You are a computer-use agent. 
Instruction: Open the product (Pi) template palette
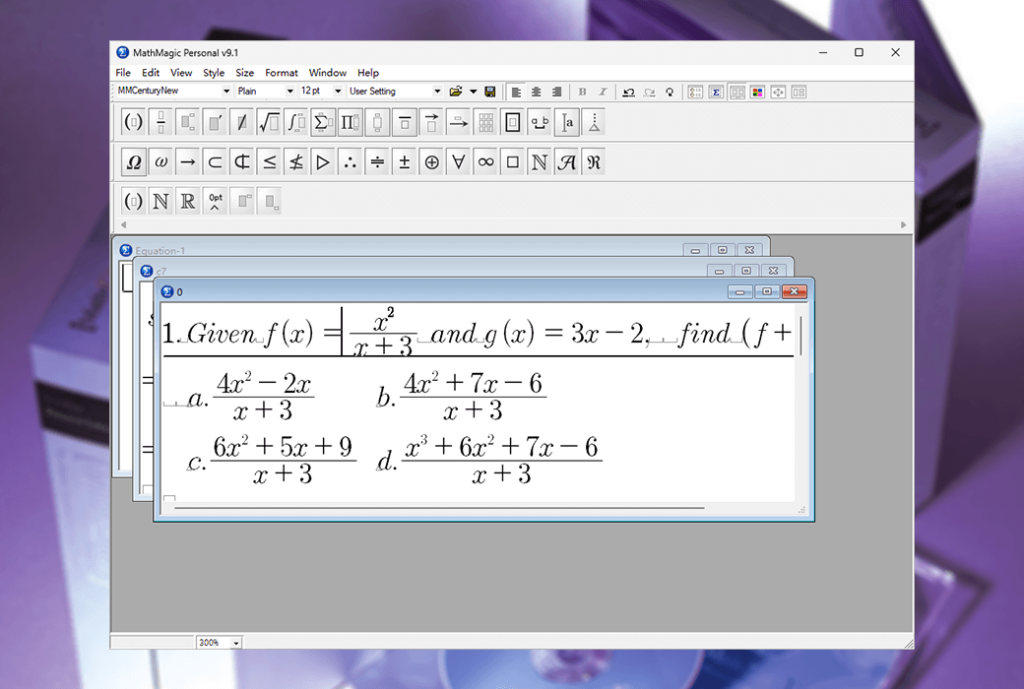[350, 122]
